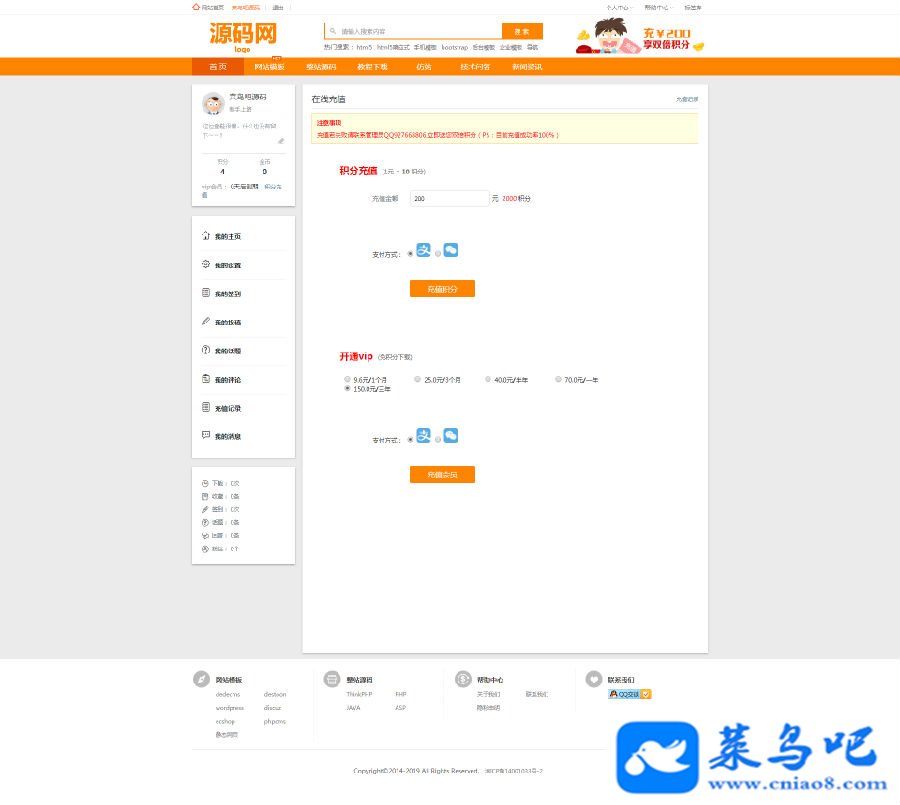
Task: Click the round icon beside footer 整站源码
Action: click(x=332, y=679)
